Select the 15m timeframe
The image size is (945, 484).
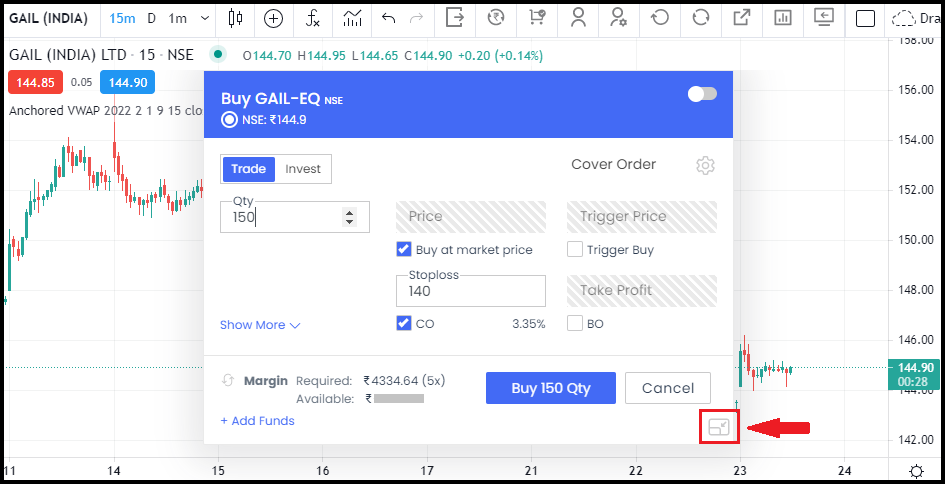(122, 18)
